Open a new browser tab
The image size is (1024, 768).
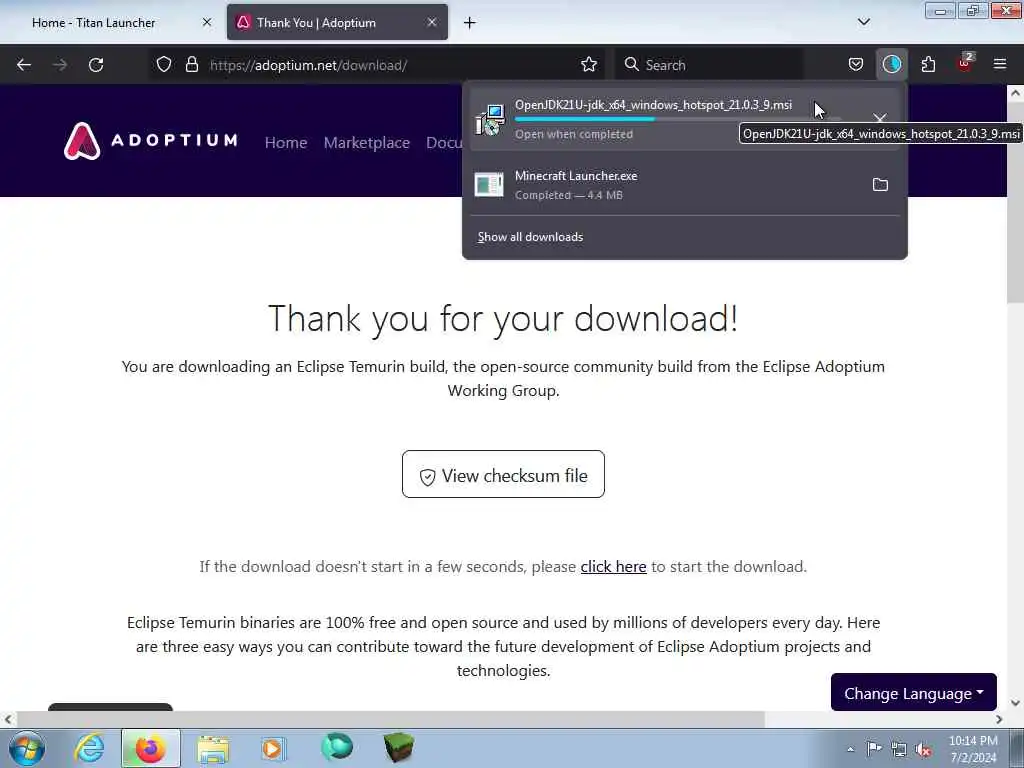pos(470,23)
